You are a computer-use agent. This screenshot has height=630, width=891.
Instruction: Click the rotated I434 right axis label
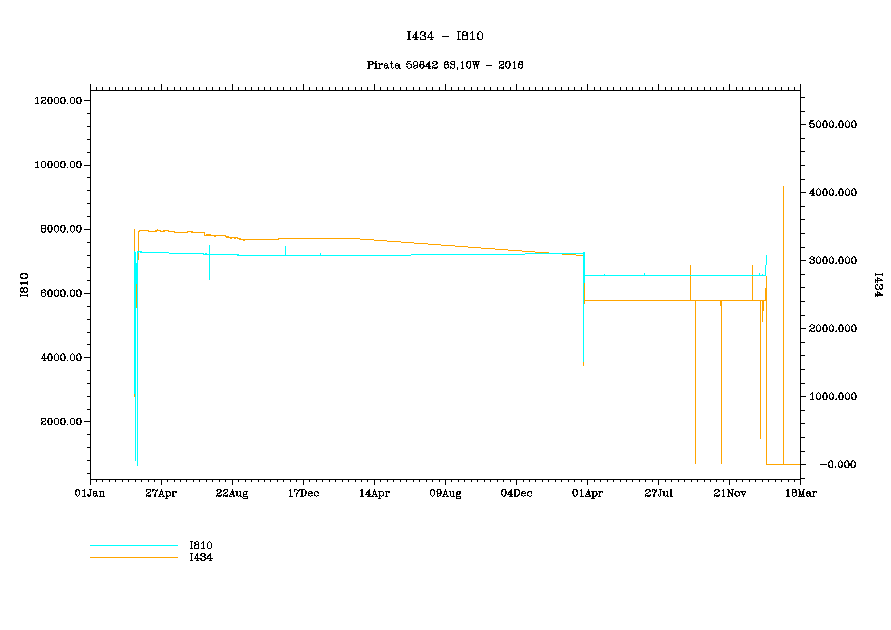pos(878,285)
